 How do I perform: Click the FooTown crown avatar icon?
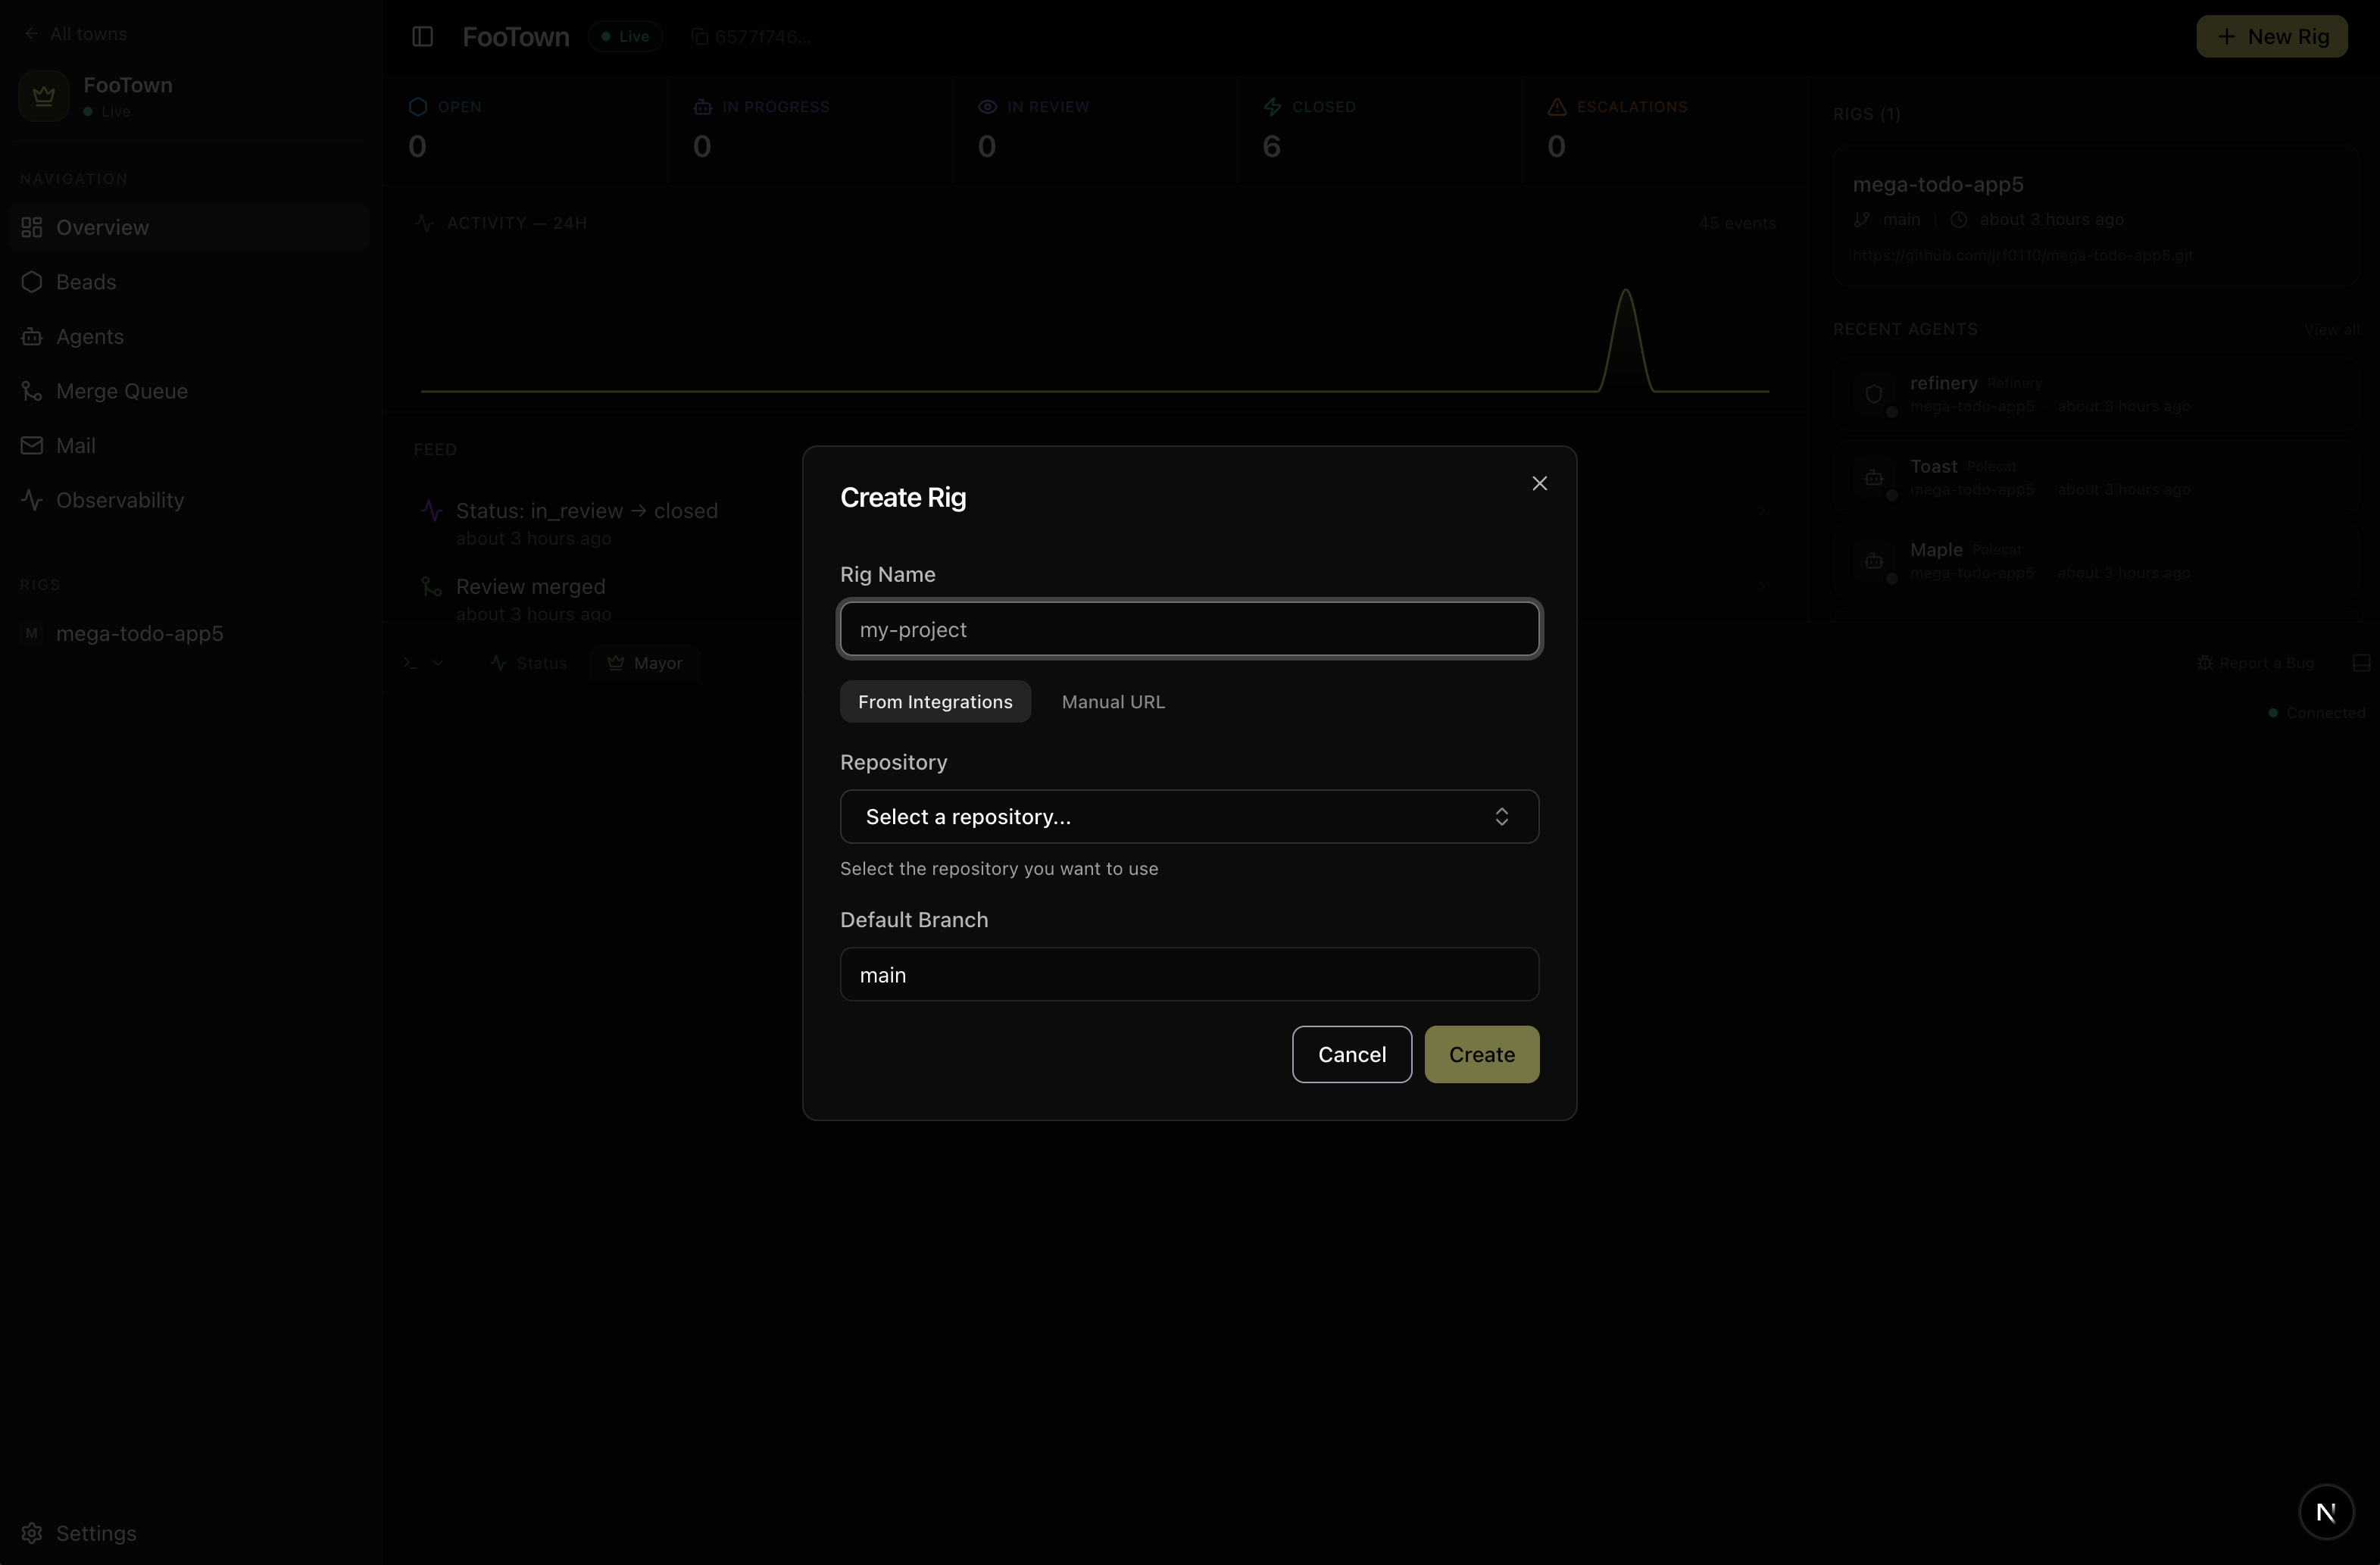click(x=43, y=96)
